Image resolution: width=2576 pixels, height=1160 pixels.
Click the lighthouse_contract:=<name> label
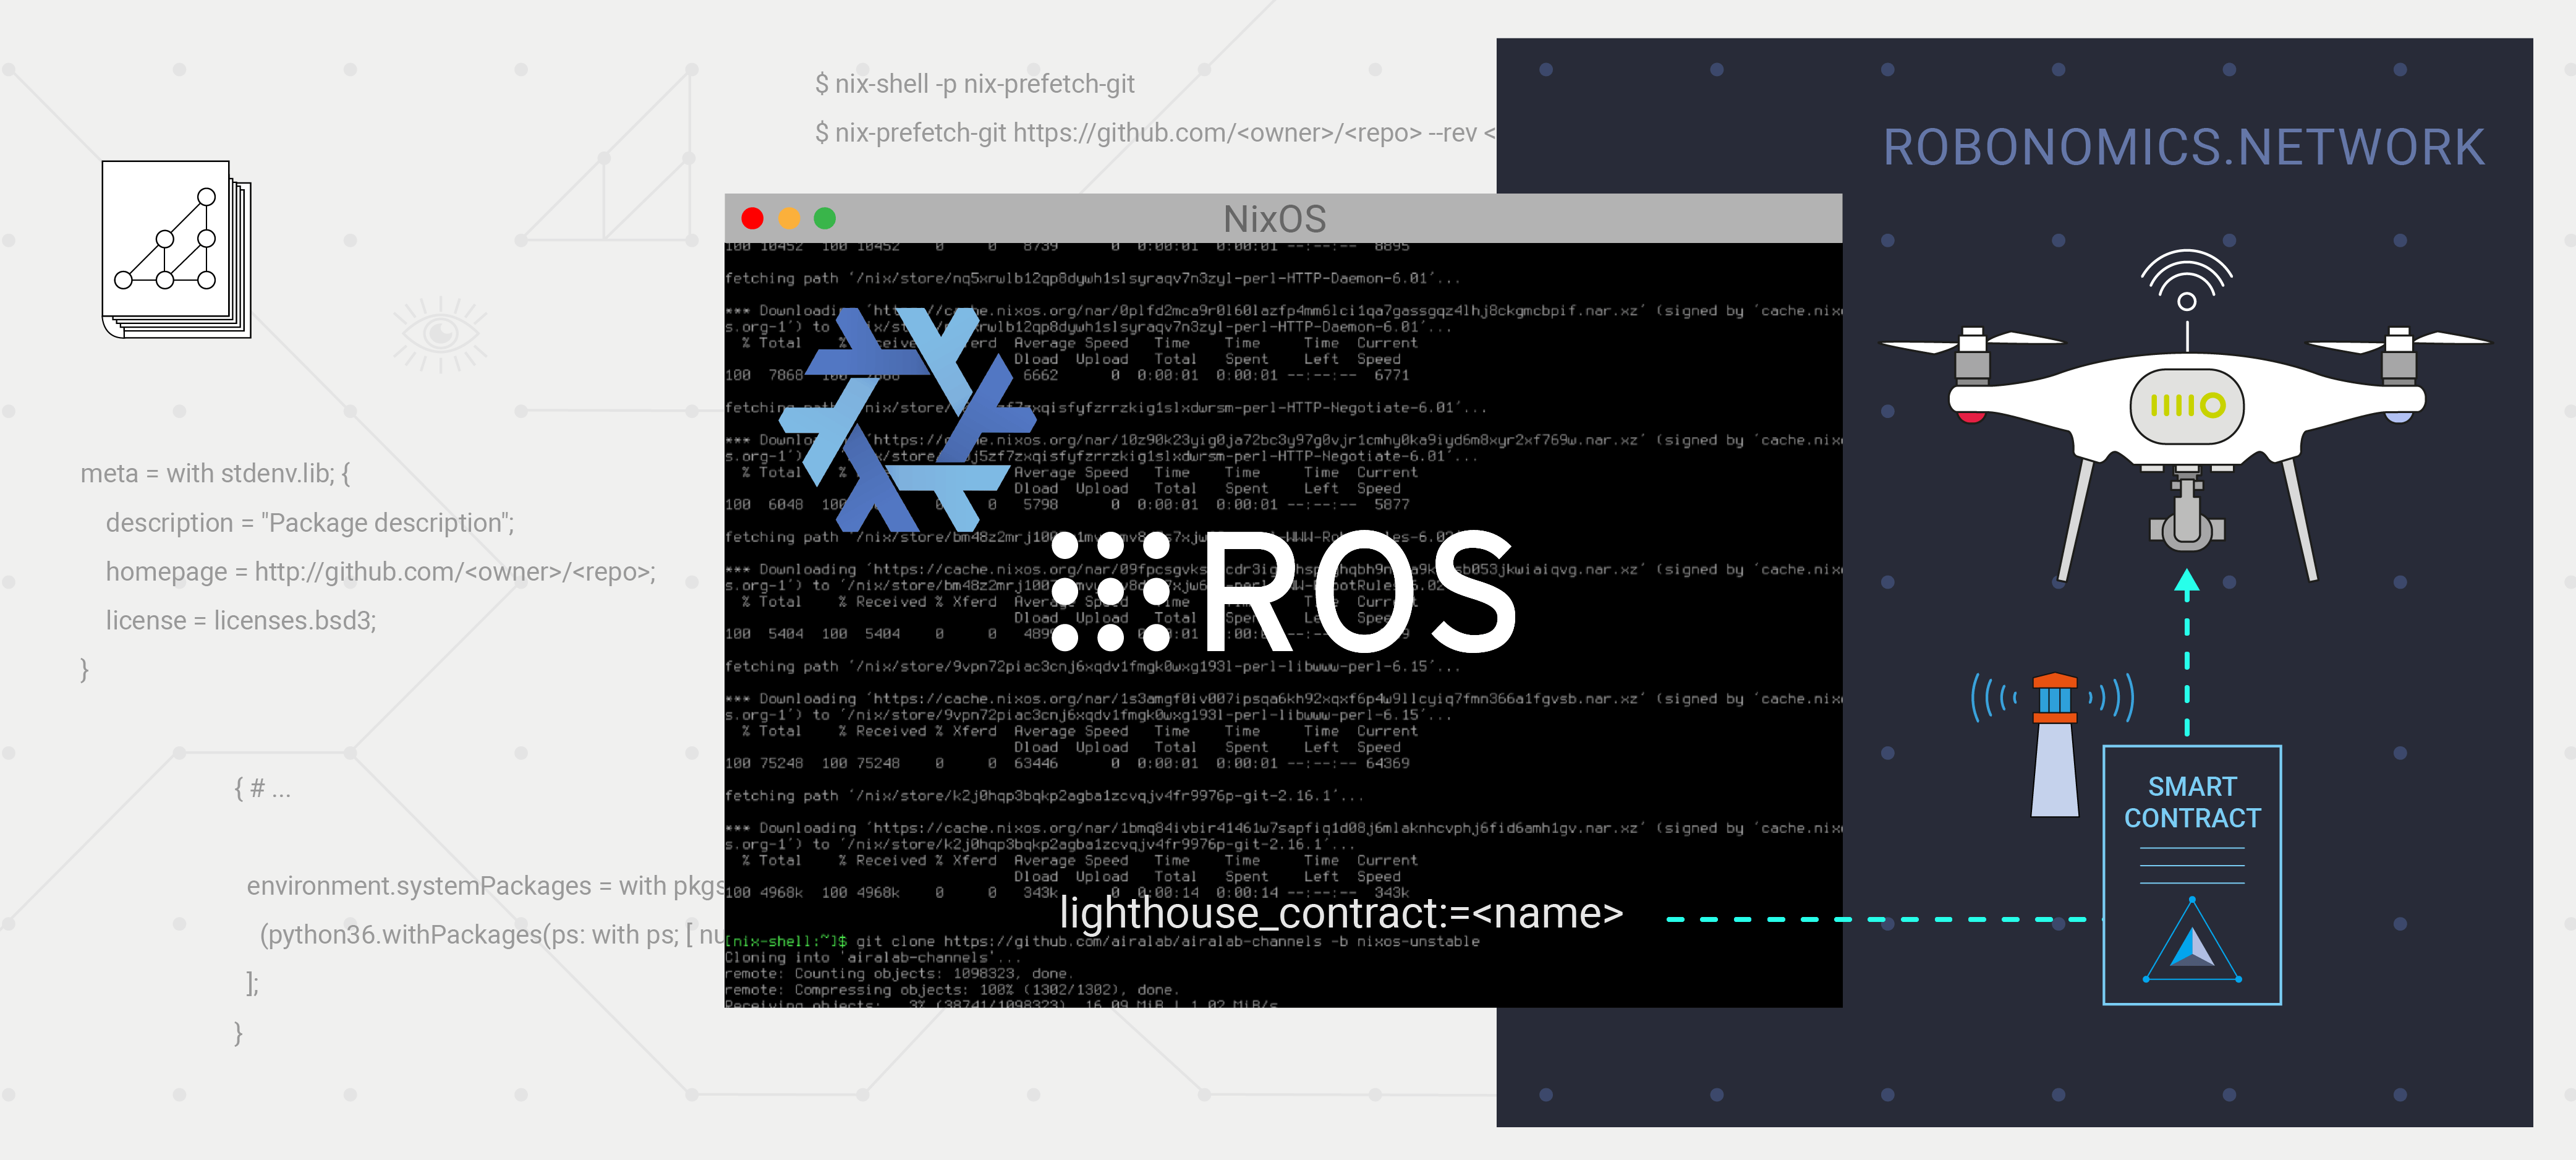click(x=1341, y=914)
